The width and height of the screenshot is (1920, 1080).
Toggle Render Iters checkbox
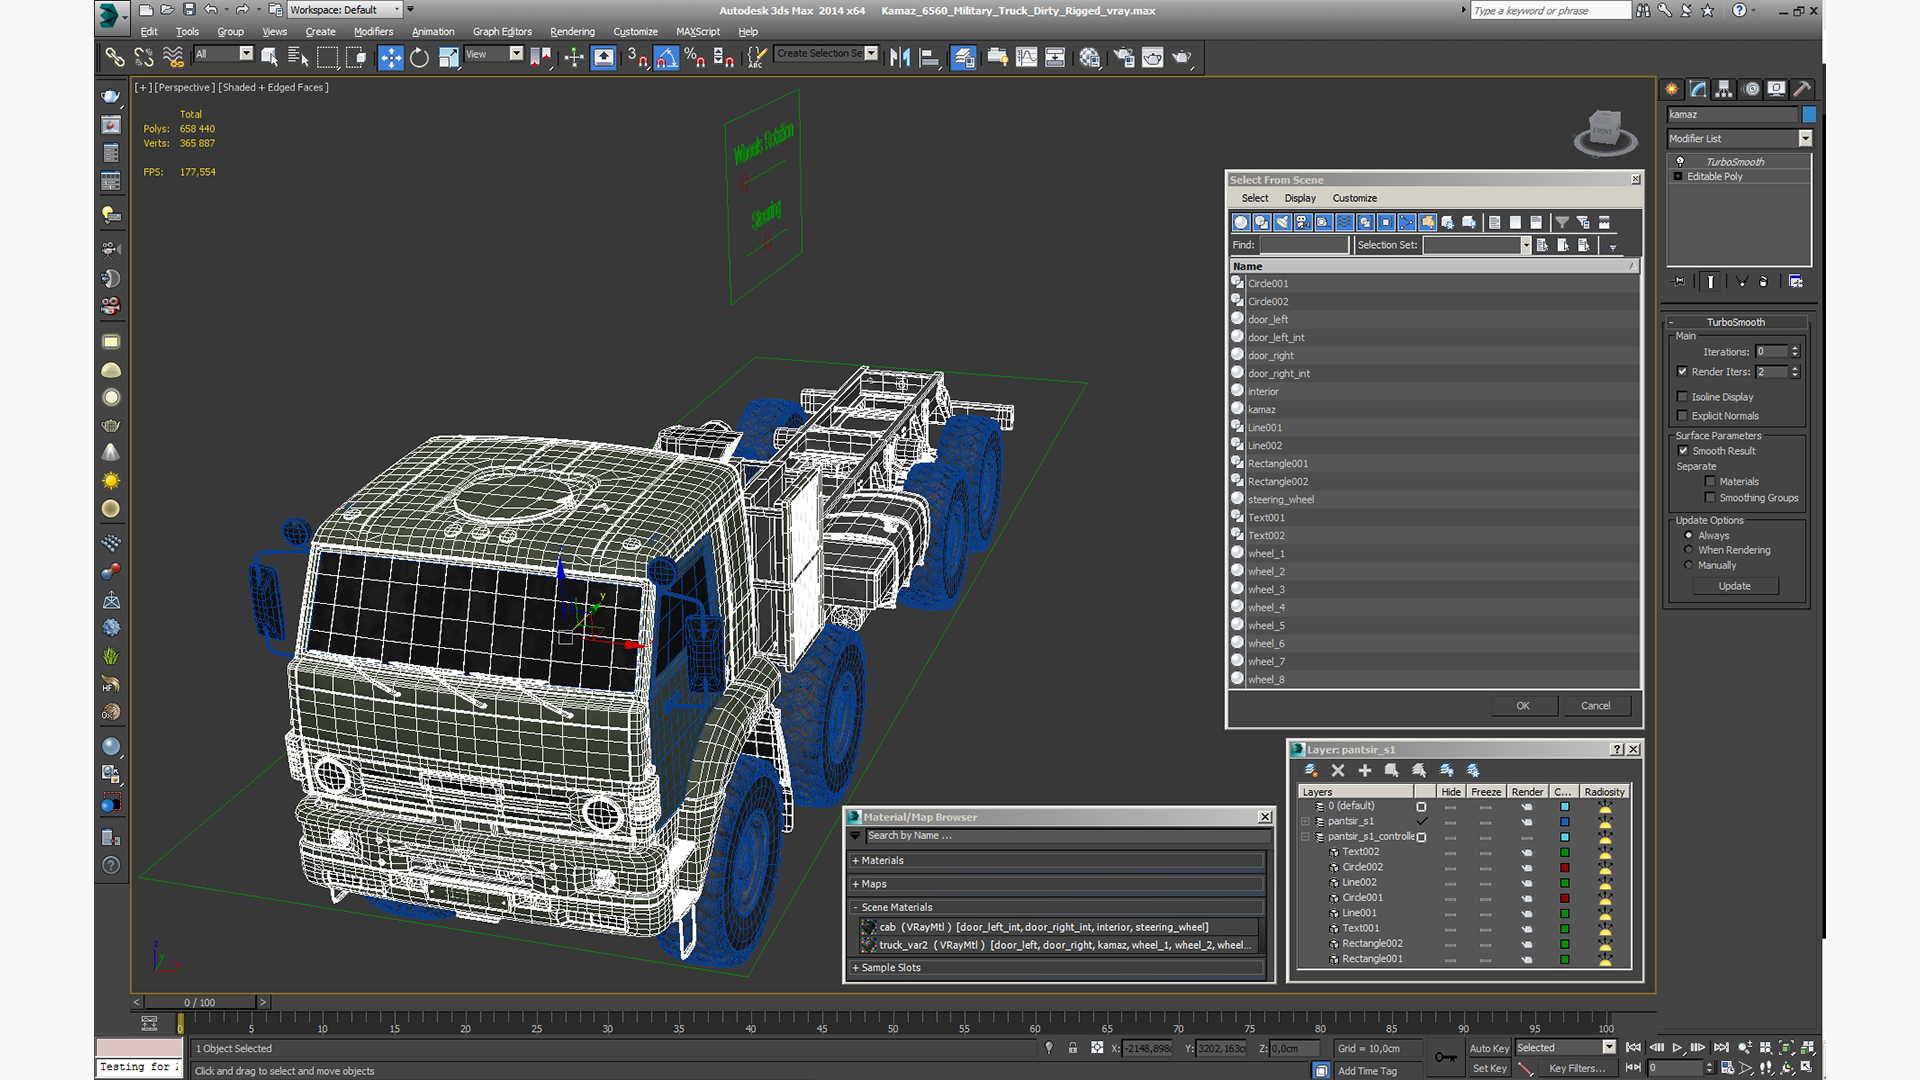(1683, 372)
